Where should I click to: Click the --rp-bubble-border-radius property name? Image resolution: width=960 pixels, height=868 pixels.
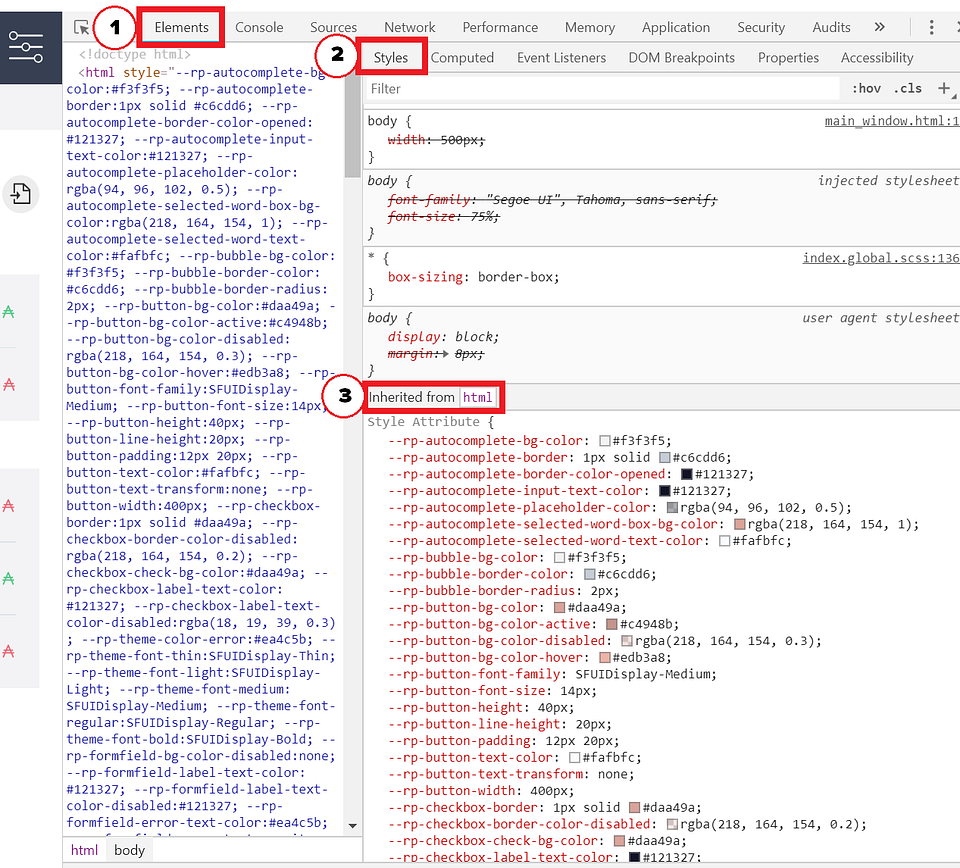point(481,591)
